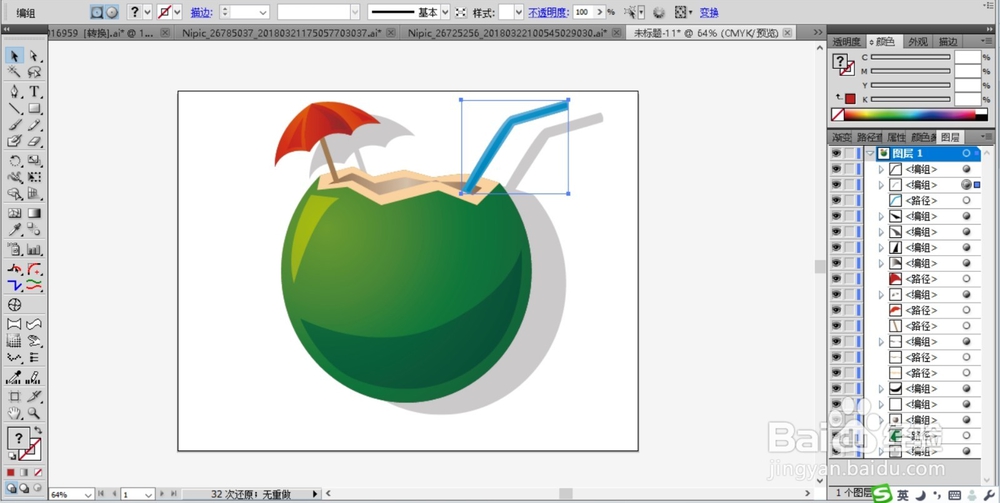Open the 样式 graphic style dropdown
Screen dimensions: 1000x503
(518, 12)
